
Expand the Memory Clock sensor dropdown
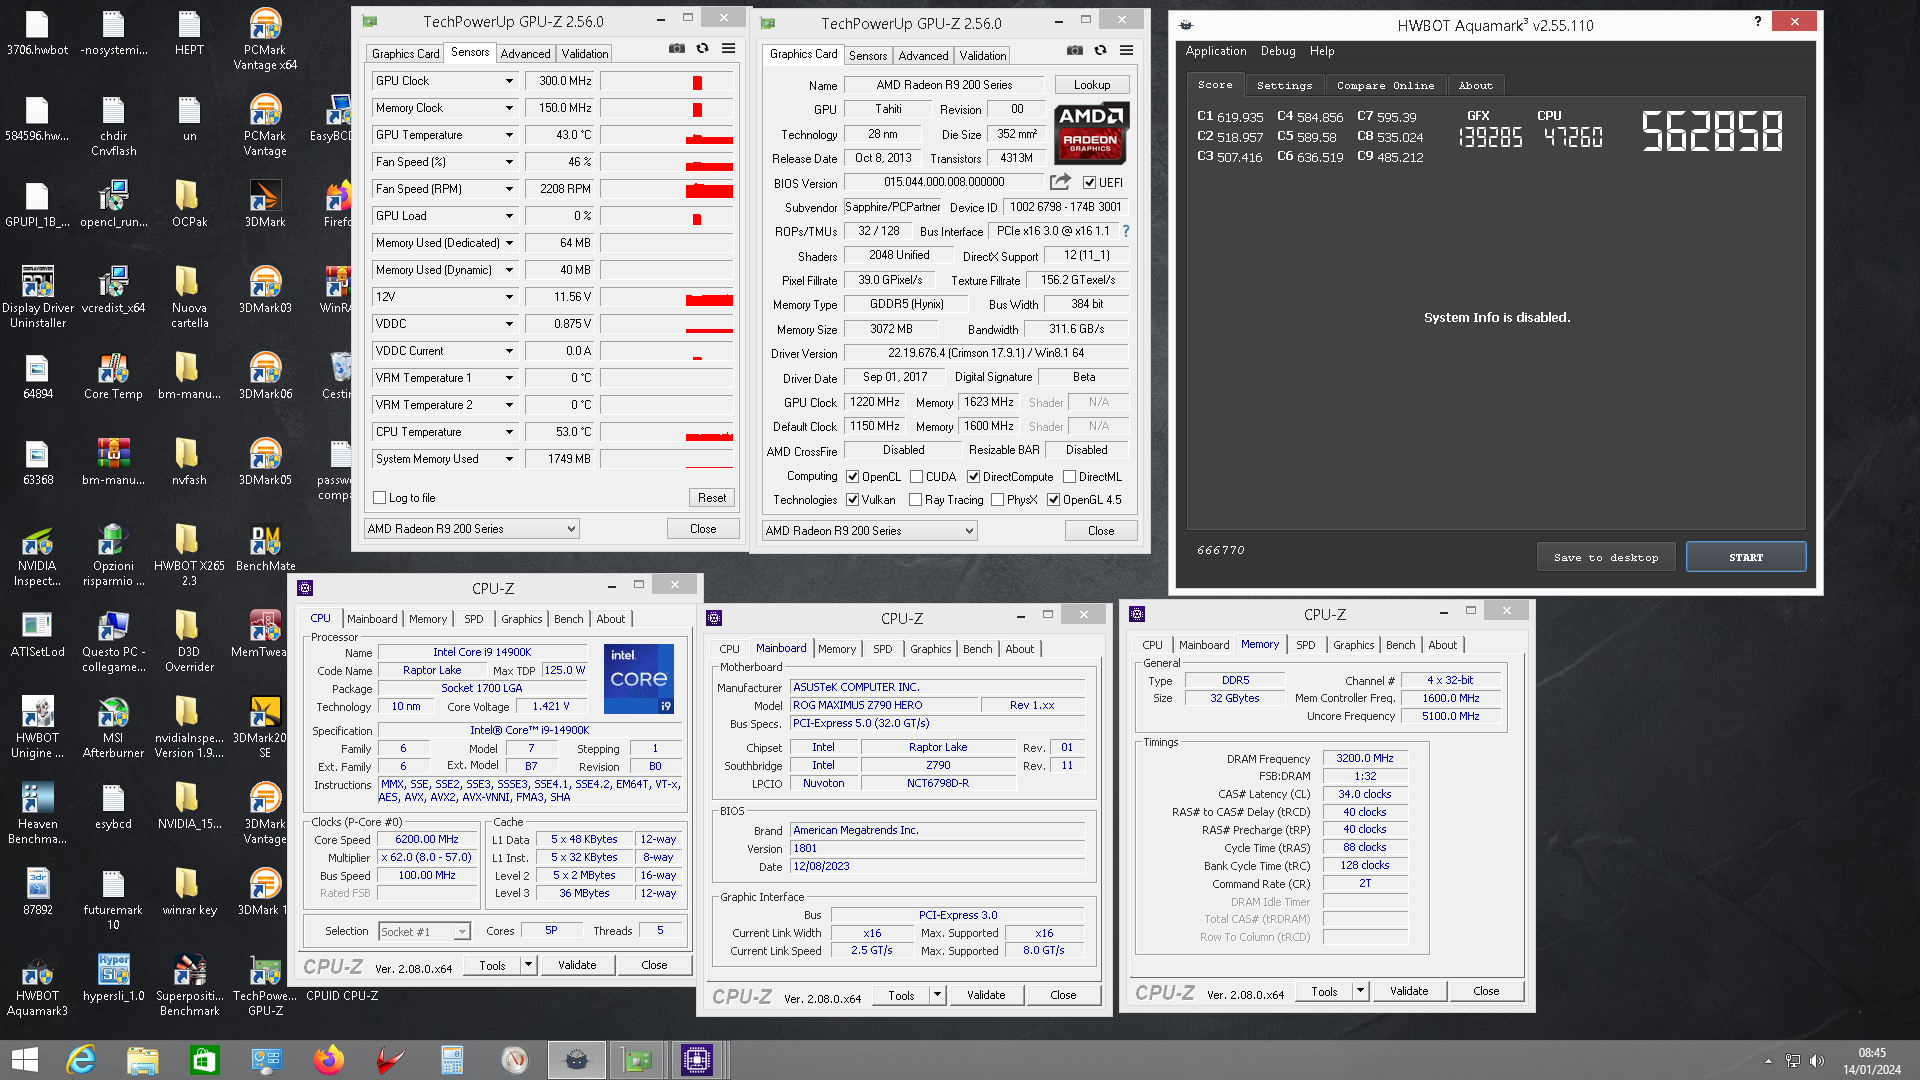pos(509,108)
